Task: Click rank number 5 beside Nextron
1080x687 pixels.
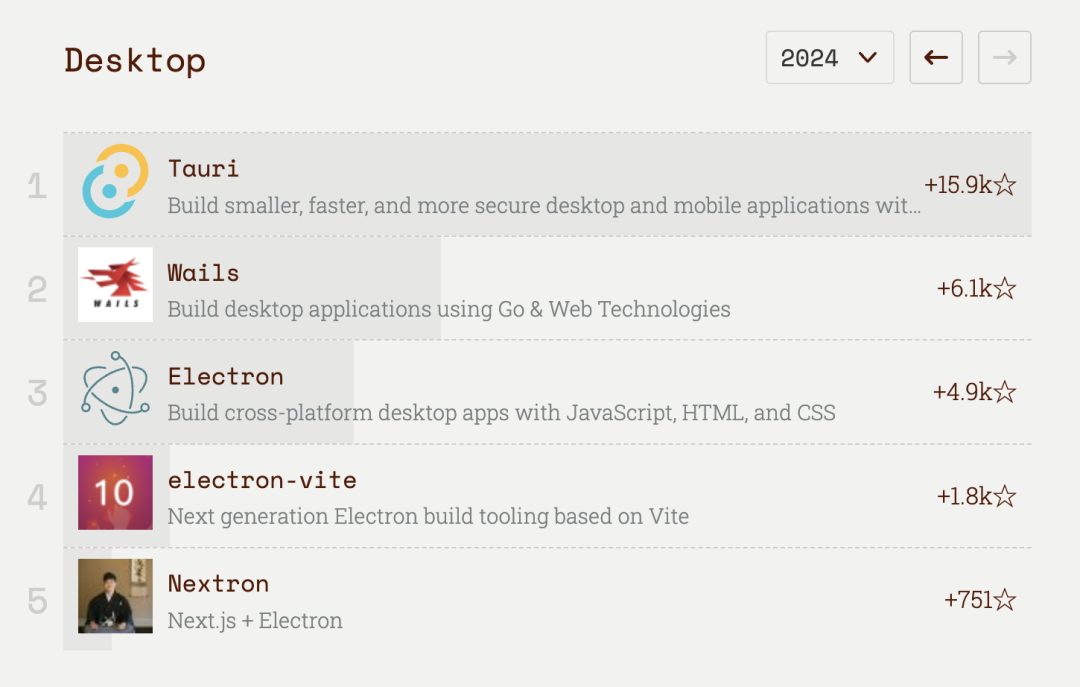Action: 37,601
